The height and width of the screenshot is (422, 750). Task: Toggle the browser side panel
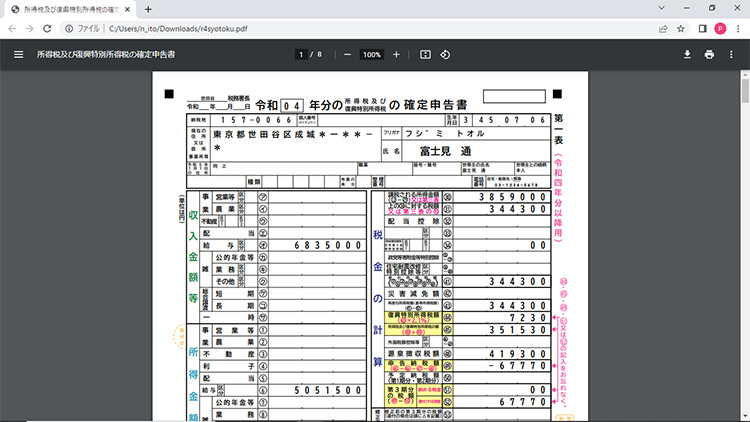click(x=701, y=29)
